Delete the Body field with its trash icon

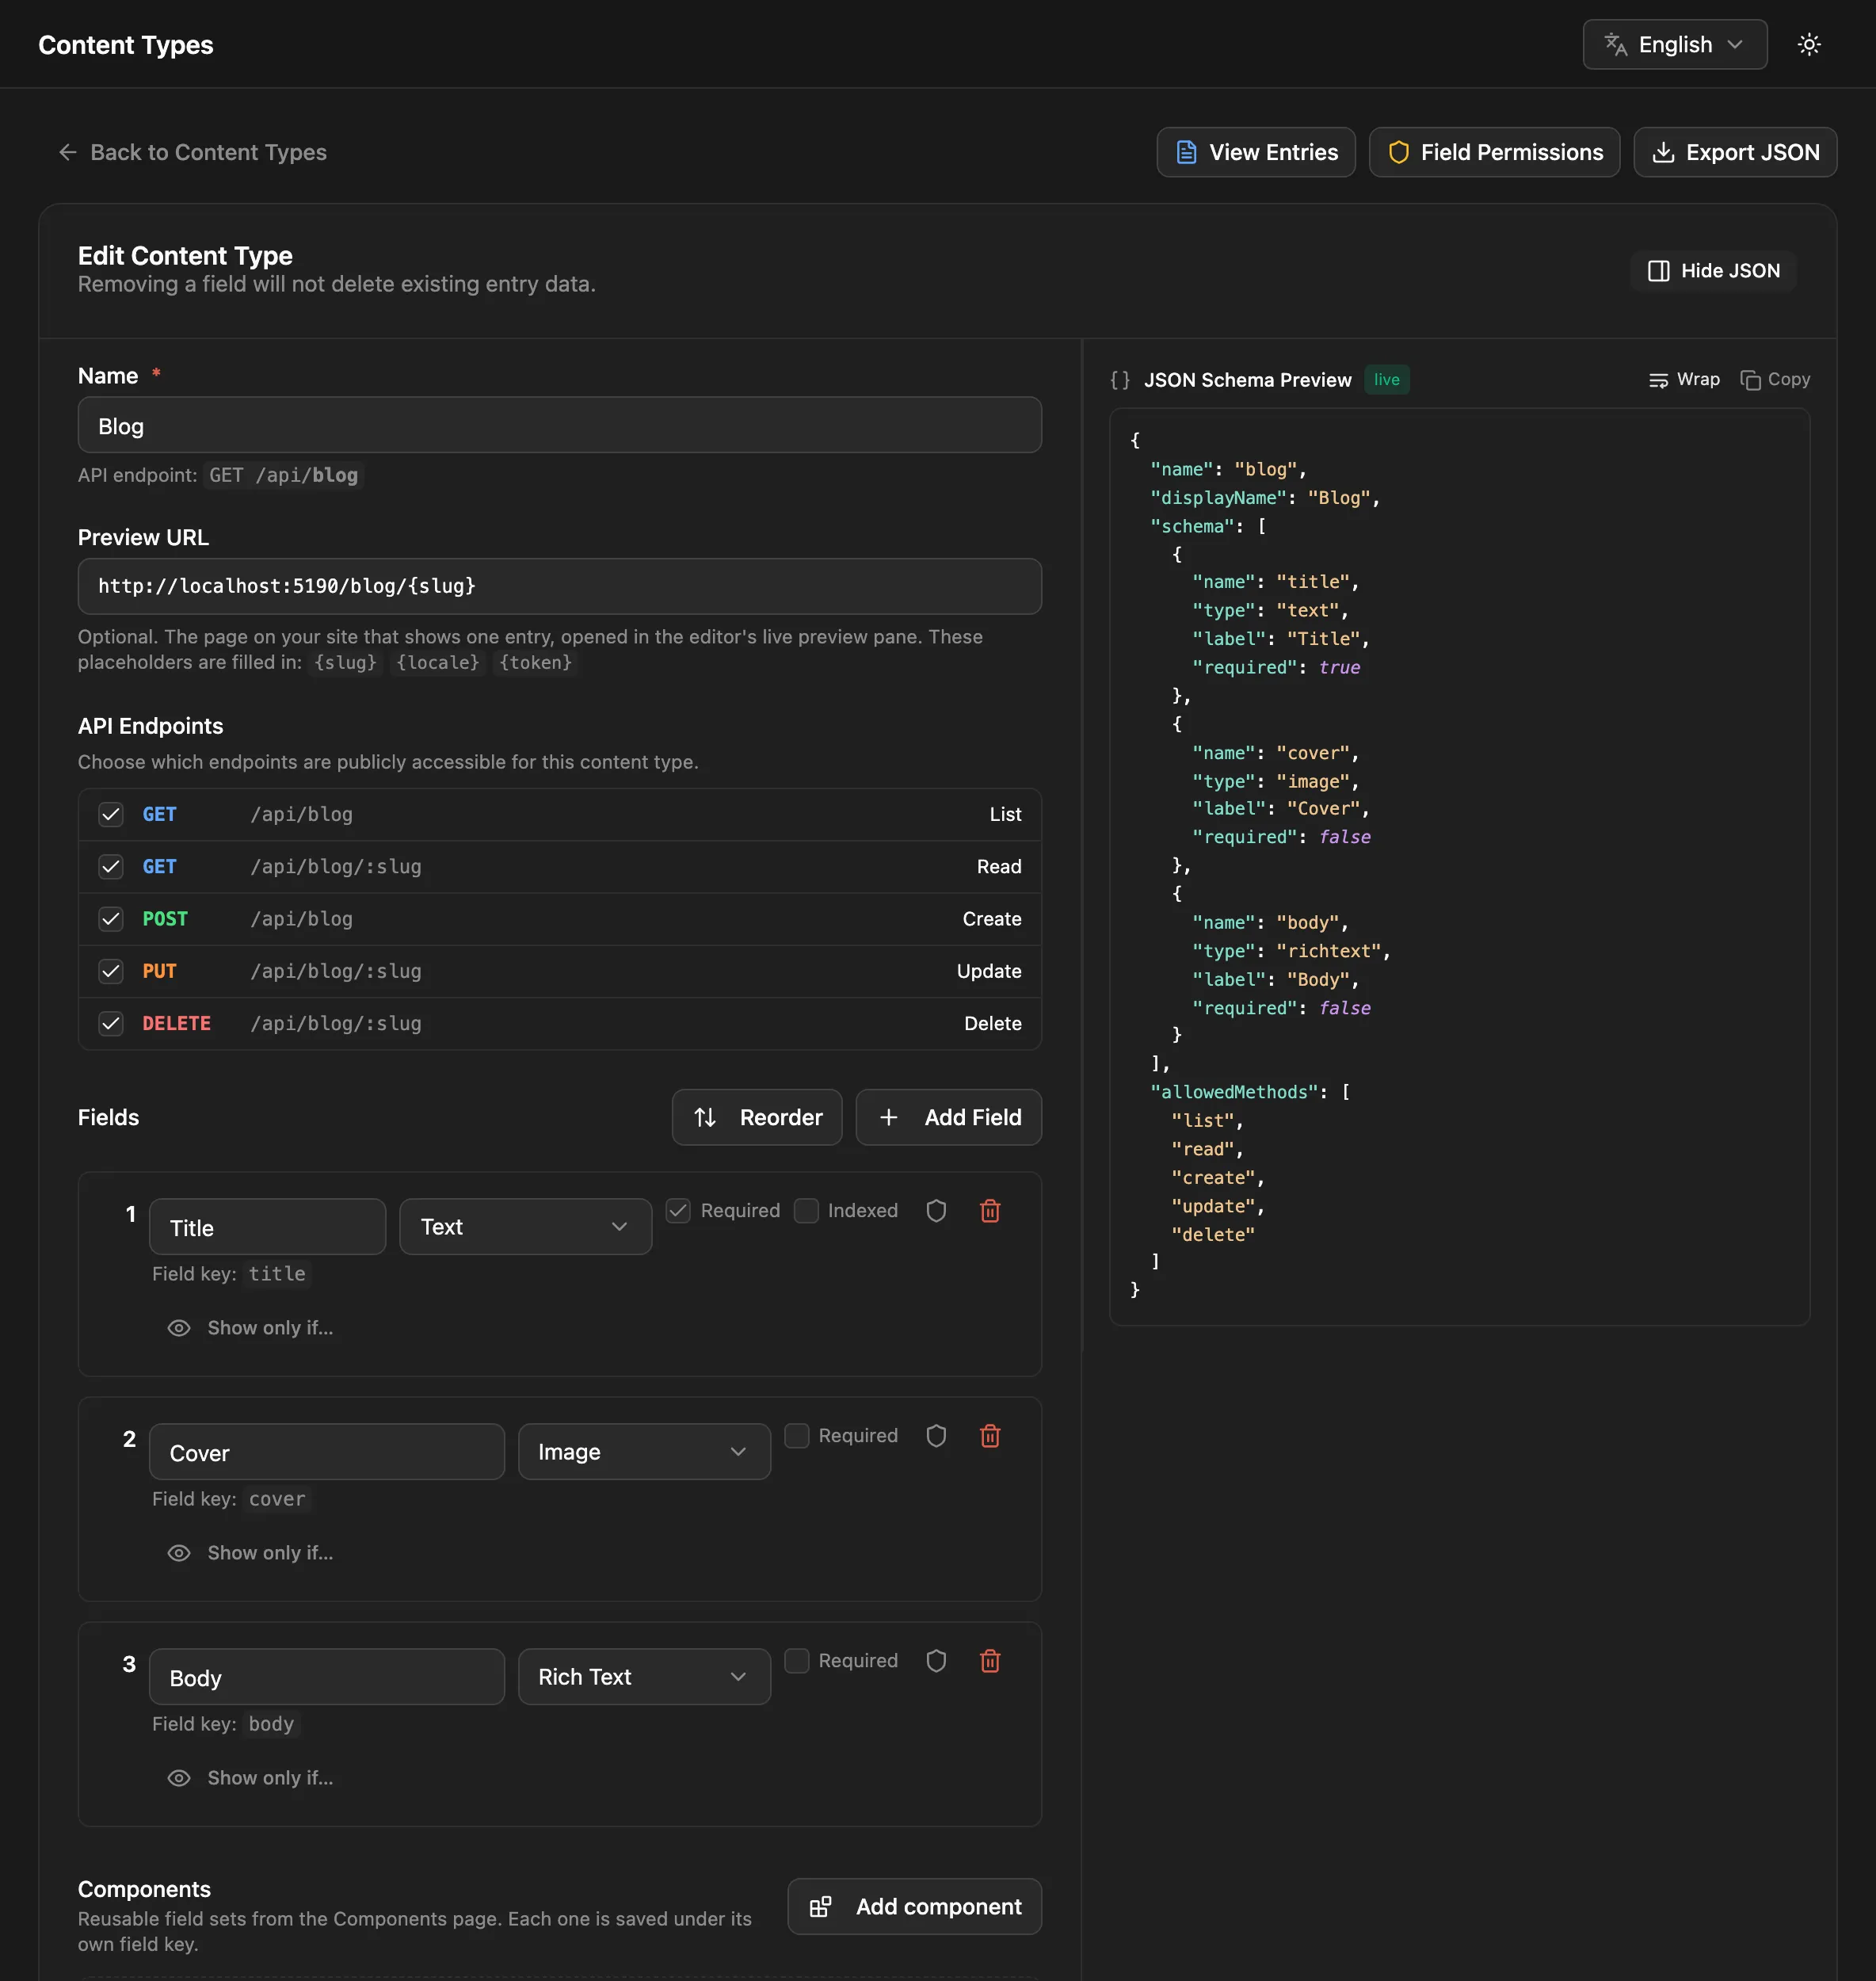point(990,1661)
